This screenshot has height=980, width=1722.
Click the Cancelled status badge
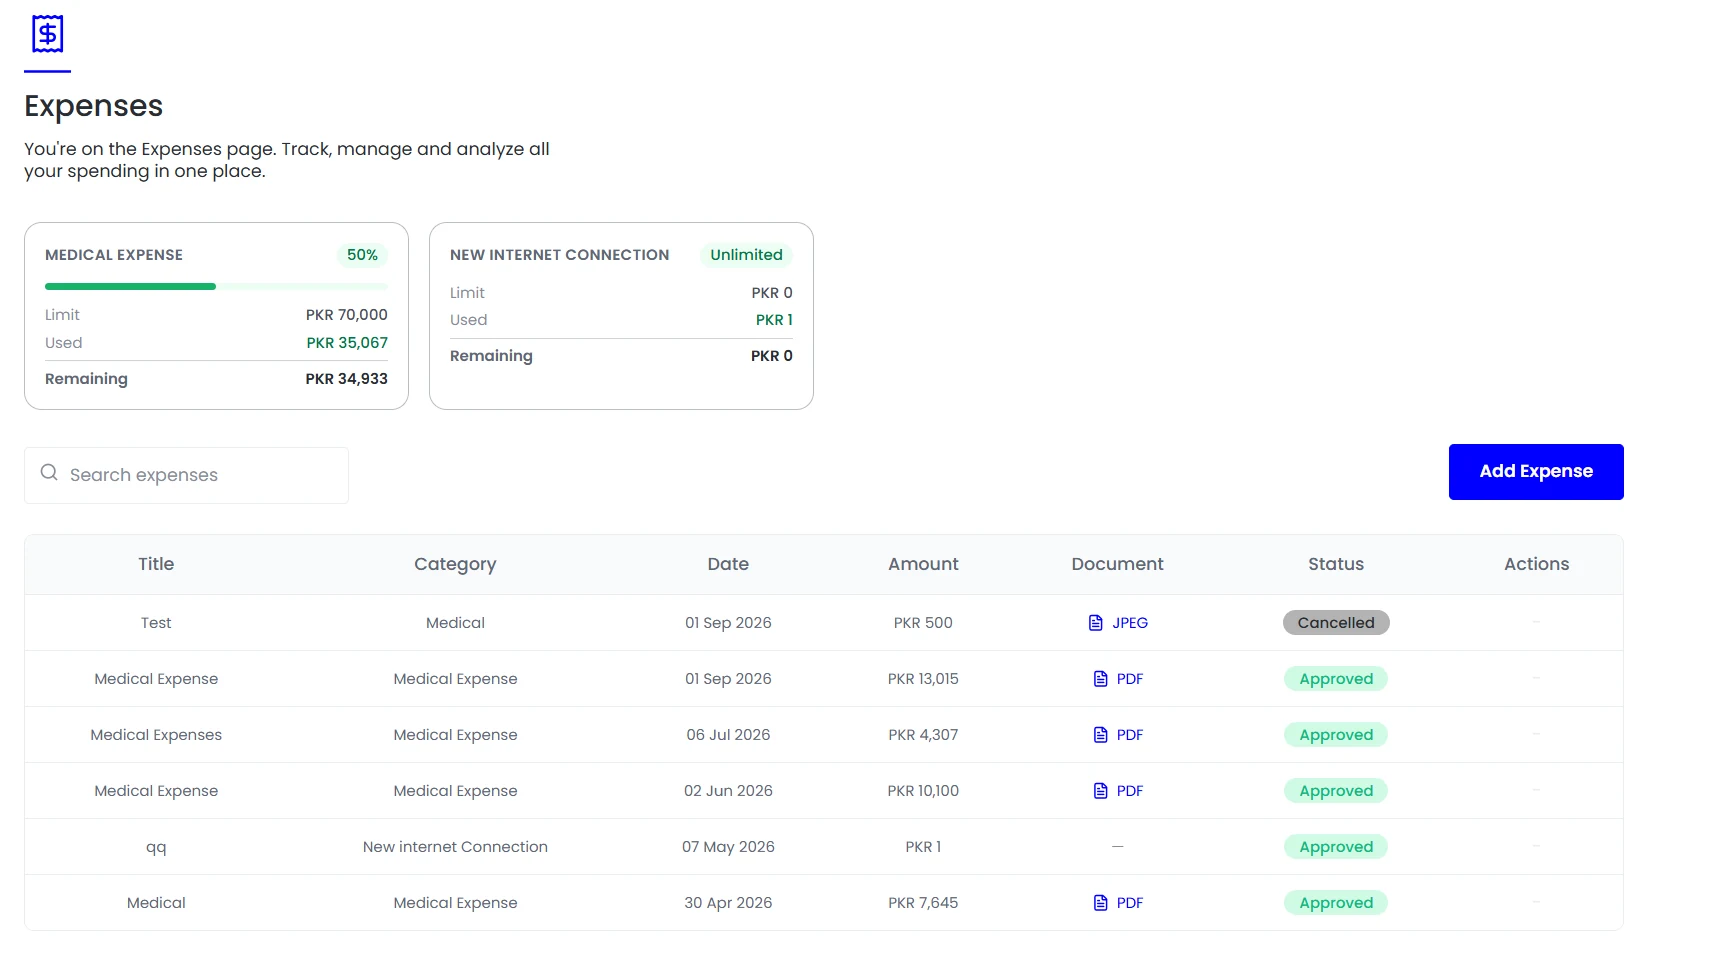pyautogui.click(x=1336, y=623)
